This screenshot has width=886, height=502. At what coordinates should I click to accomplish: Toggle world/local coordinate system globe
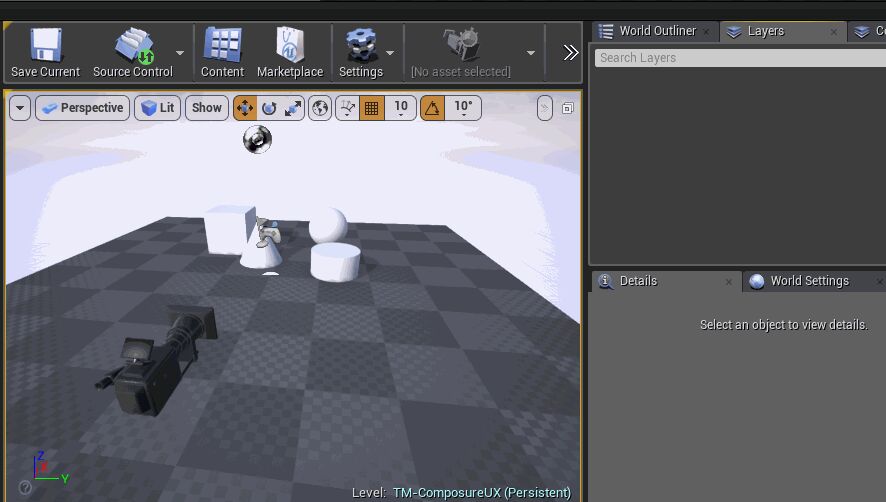point(320,108)
